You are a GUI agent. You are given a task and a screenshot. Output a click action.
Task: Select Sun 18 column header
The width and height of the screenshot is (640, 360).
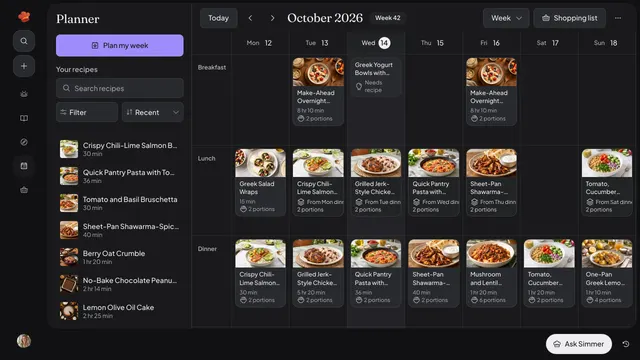(x=606, y=43)
